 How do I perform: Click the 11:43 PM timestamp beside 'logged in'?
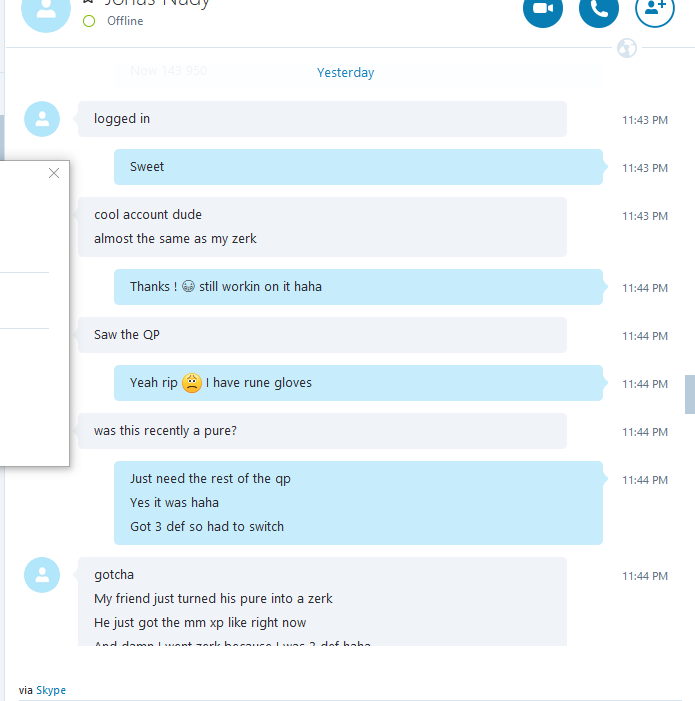[x=645, y=120]
